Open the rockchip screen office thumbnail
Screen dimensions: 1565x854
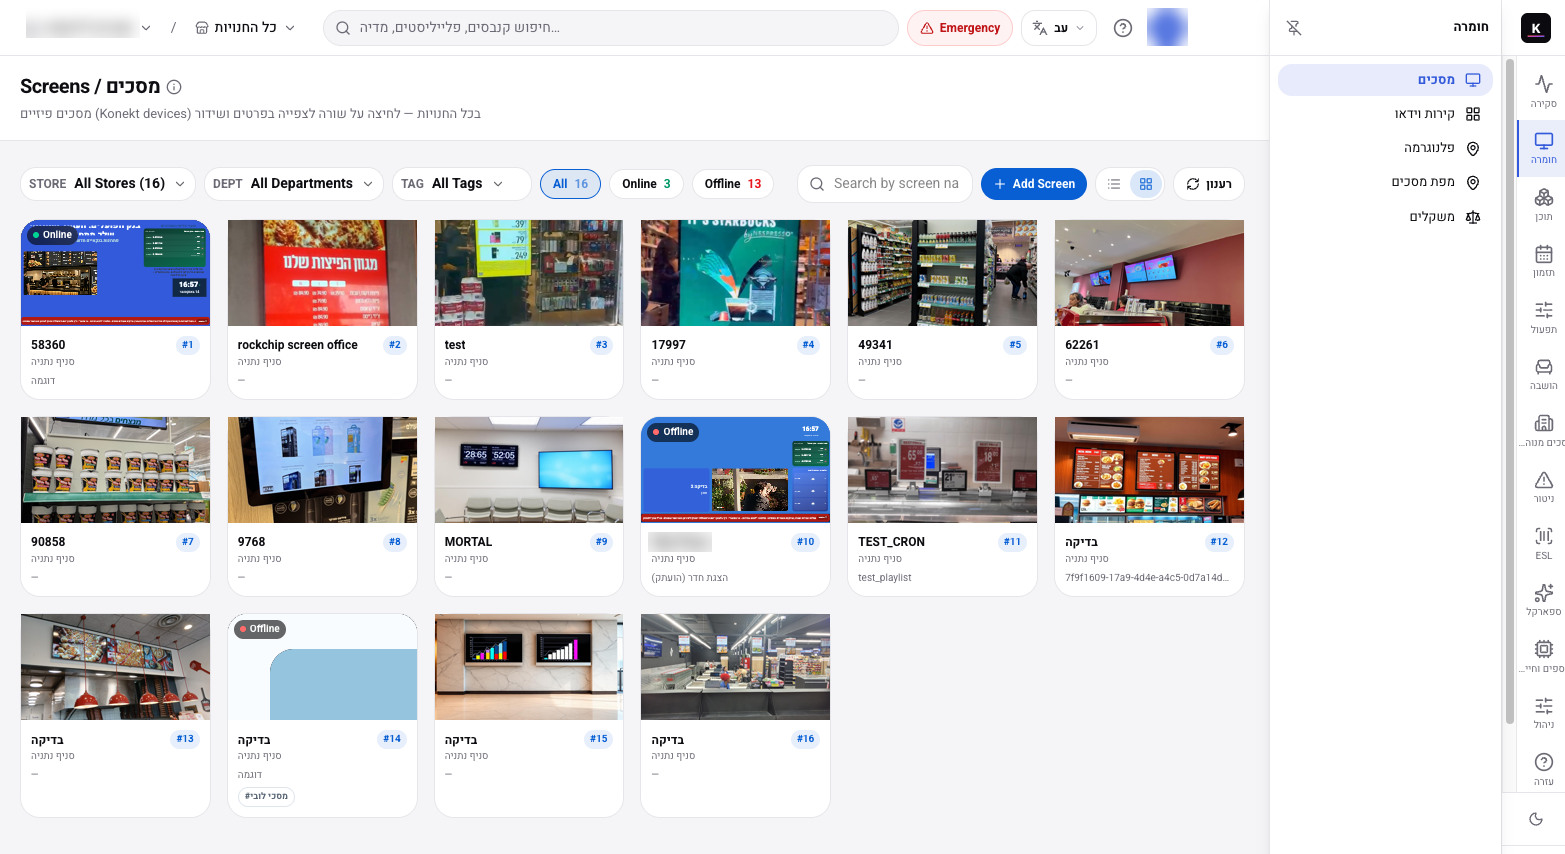click(x=322, y=273)
